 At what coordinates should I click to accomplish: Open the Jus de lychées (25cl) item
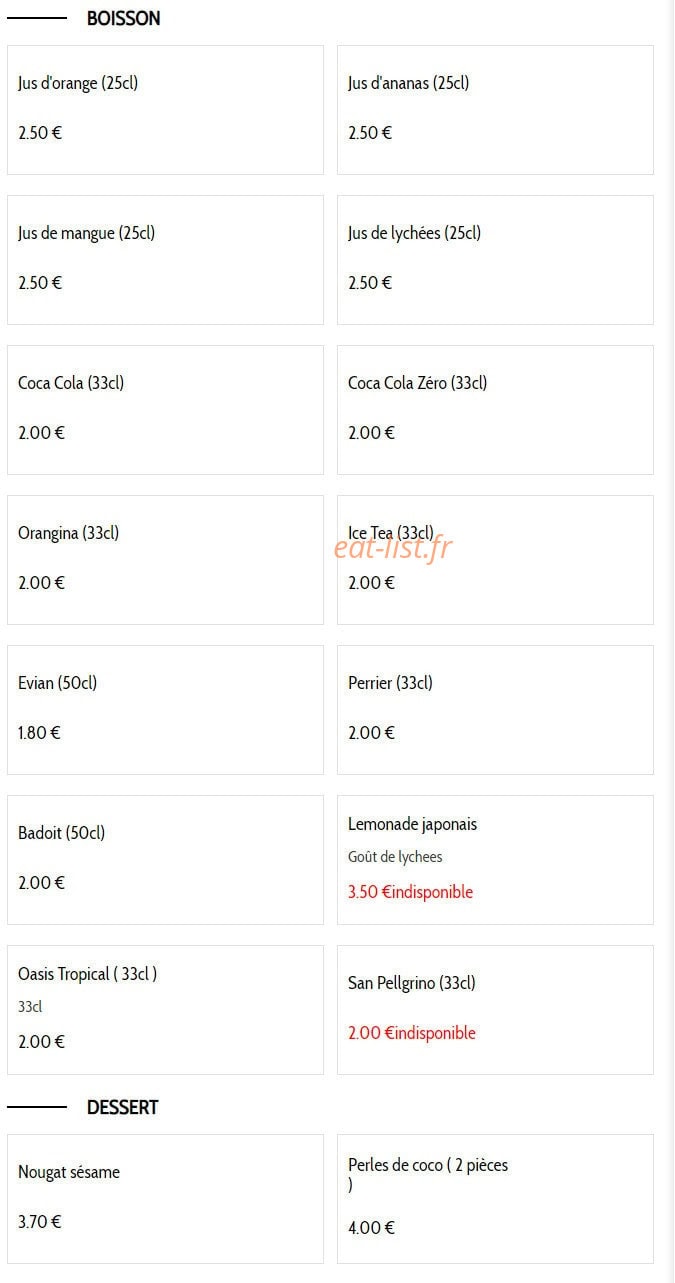495,260
